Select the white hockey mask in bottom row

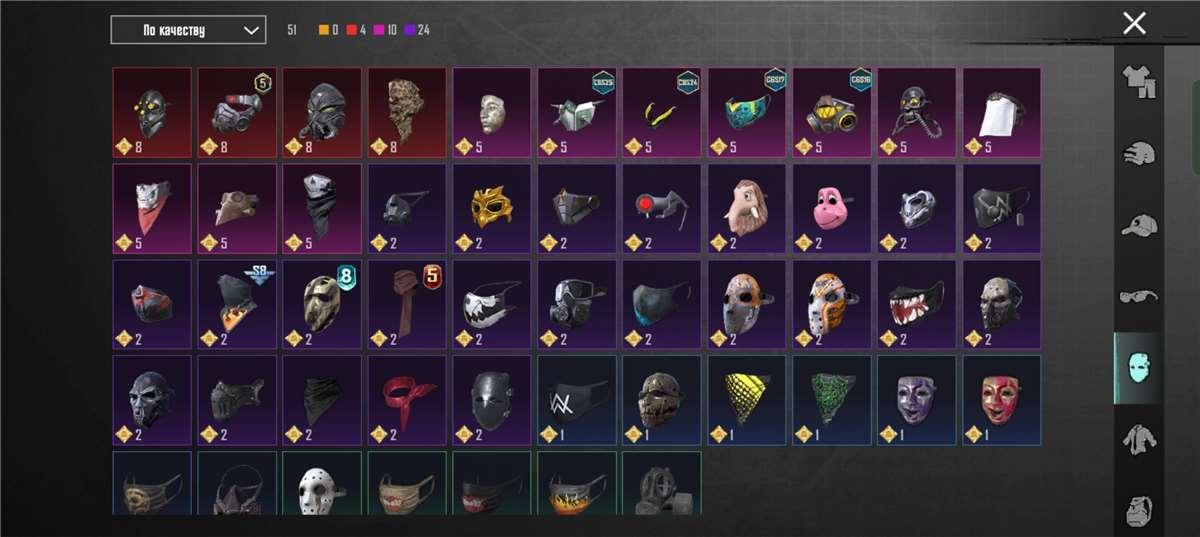tap(322, 483)
